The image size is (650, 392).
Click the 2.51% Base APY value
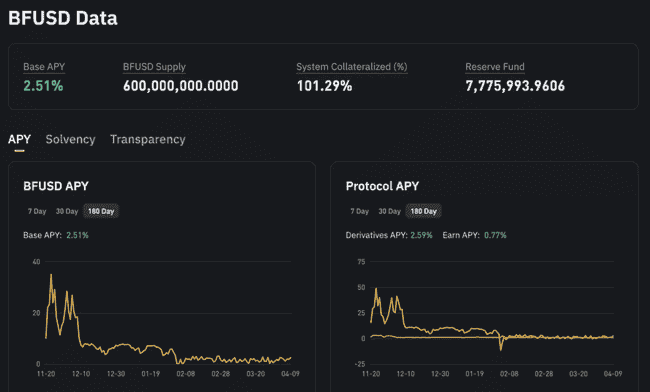pos(43,86)
